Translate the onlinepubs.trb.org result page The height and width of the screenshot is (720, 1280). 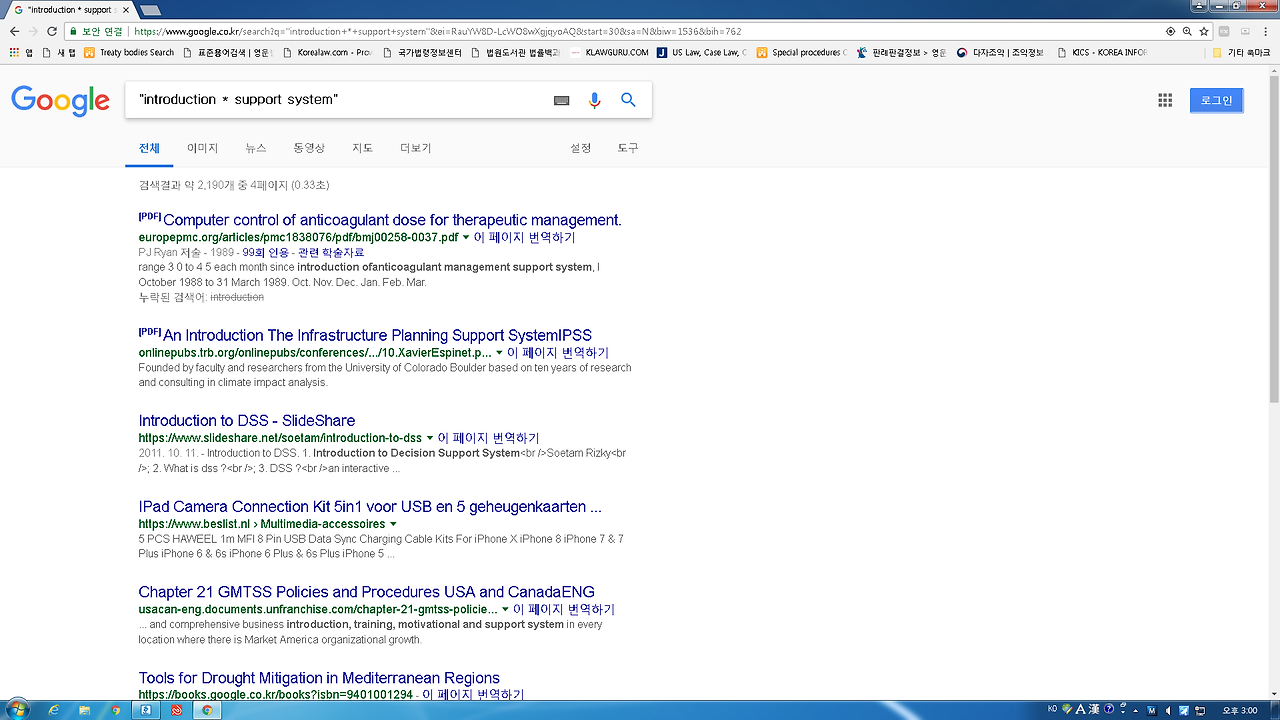click(x=558, y=353)
